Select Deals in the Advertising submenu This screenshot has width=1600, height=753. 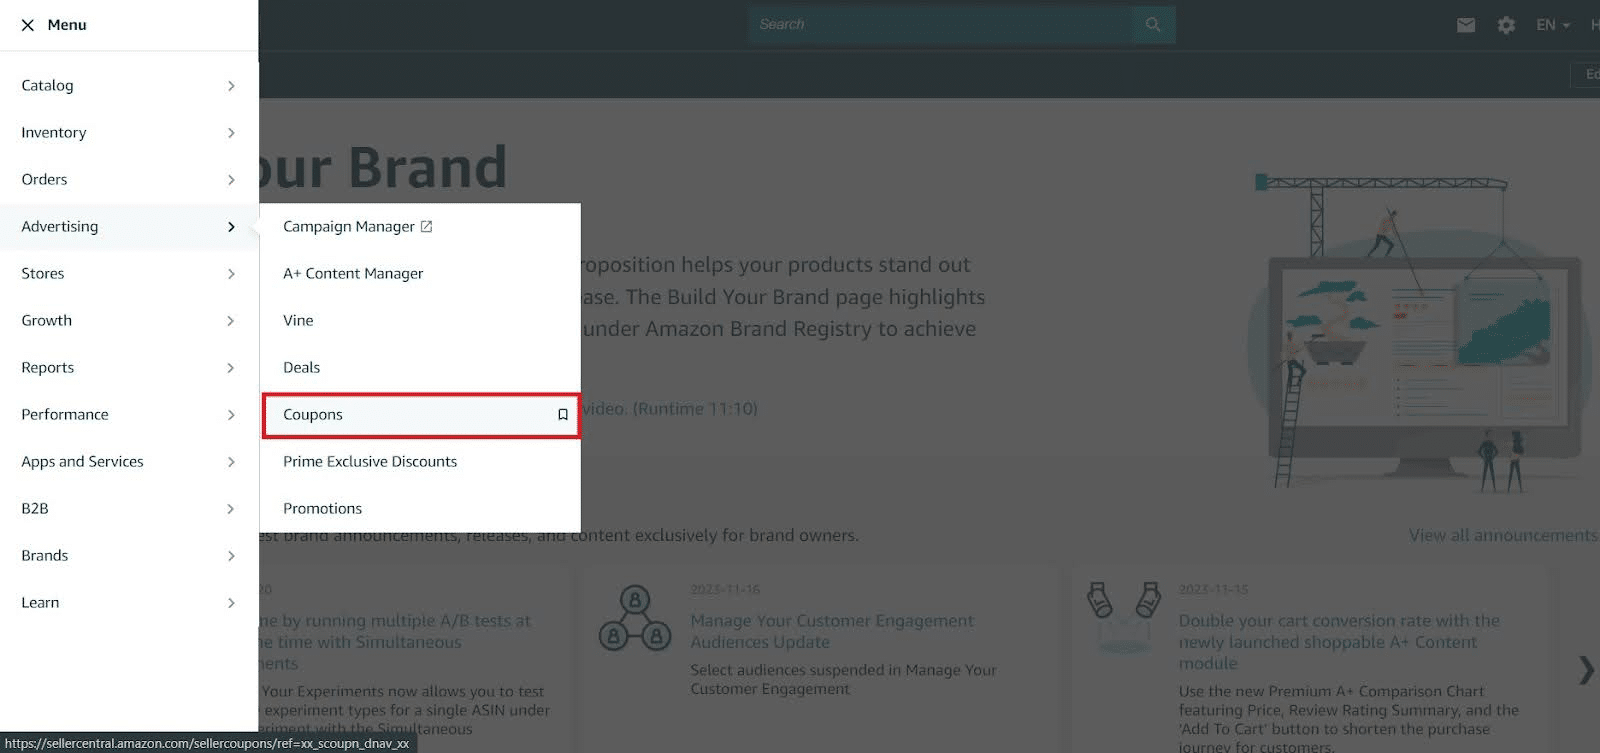click(x=301, y=368)
